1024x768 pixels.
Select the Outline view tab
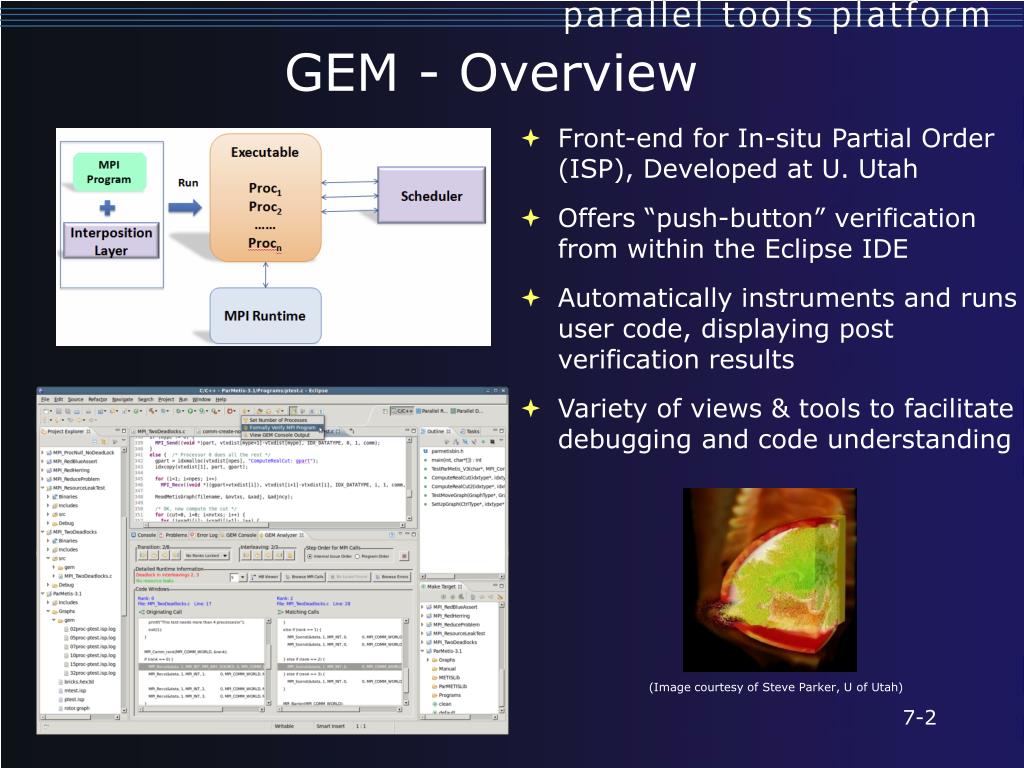[x=436, y=432]
